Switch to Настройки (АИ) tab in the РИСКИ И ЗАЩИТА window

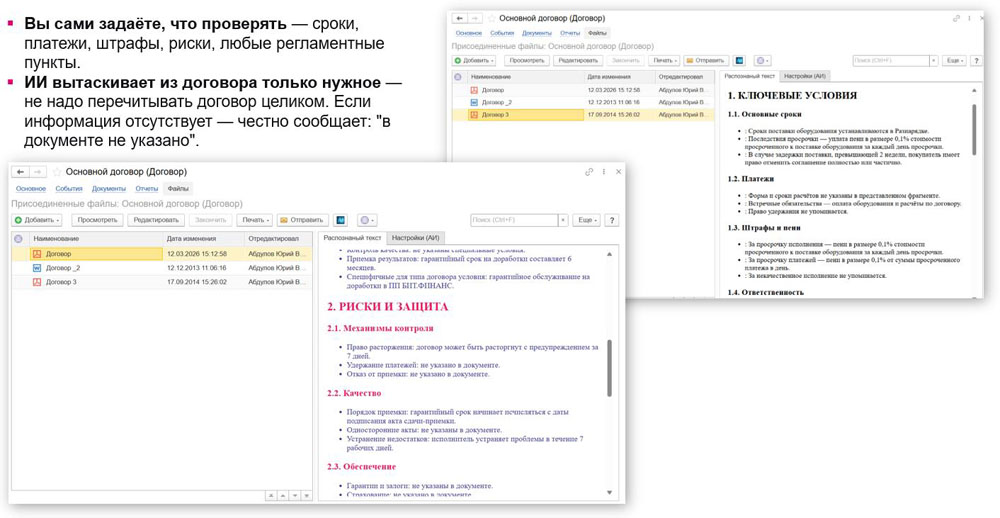point(416,238)
